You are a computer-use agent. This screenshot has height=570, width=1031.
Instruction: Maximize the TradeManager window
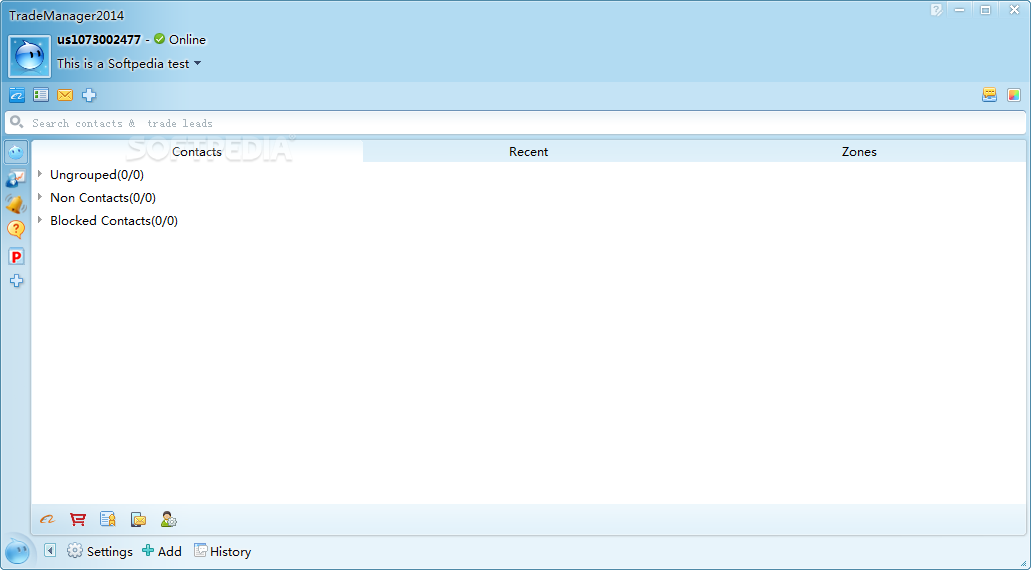986,10
